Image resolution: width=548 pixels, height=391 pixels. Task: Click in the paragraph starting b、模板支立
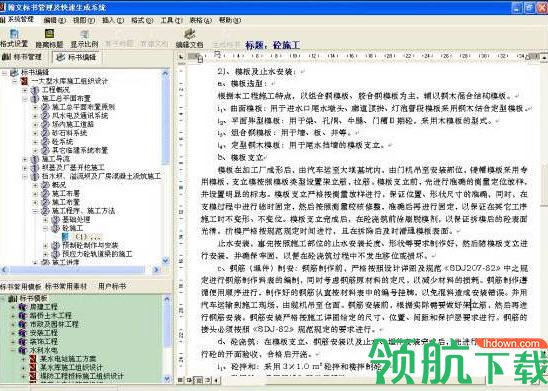click(x=242, y=158)
